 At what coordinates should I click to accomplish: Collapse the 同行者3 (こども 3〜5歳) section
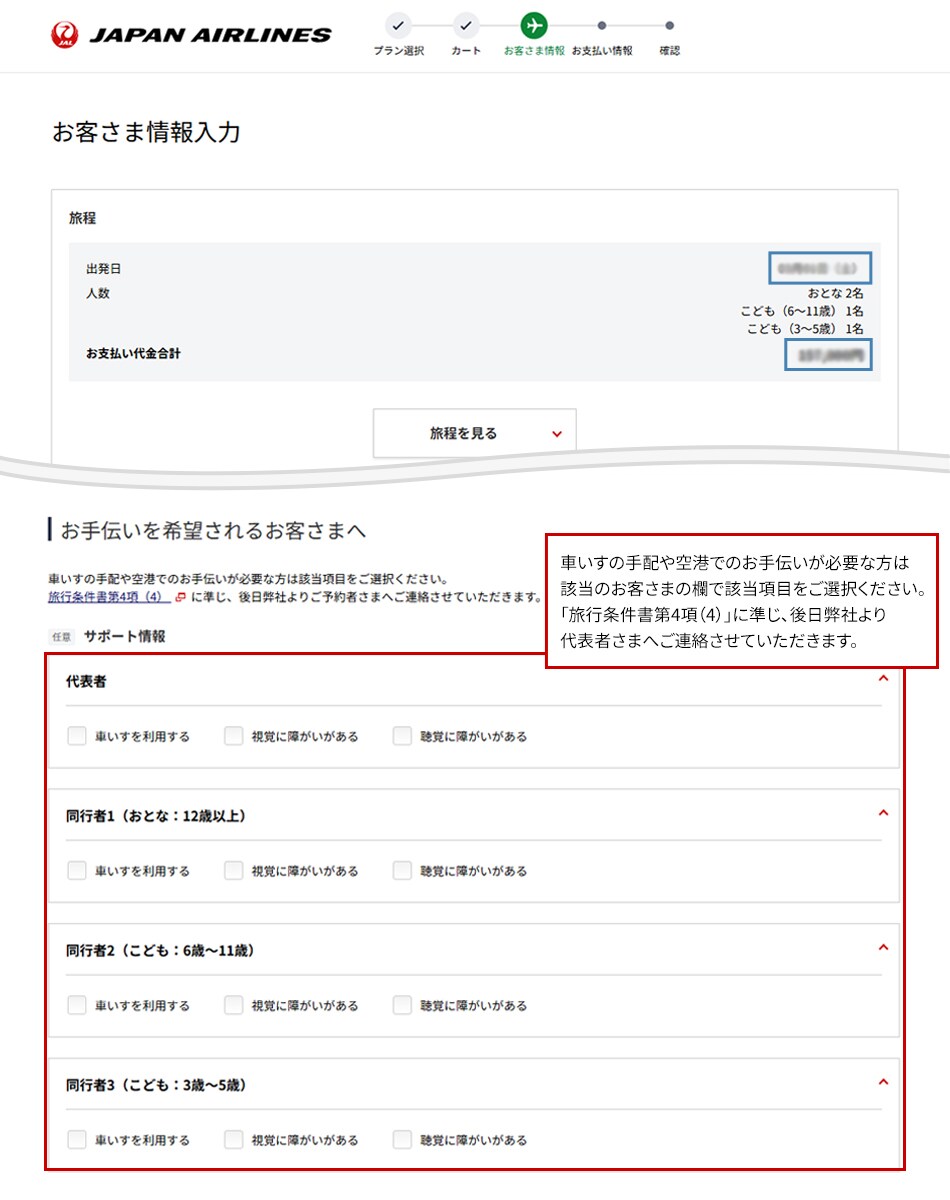pyautogui.click(x=882, y=1083)
